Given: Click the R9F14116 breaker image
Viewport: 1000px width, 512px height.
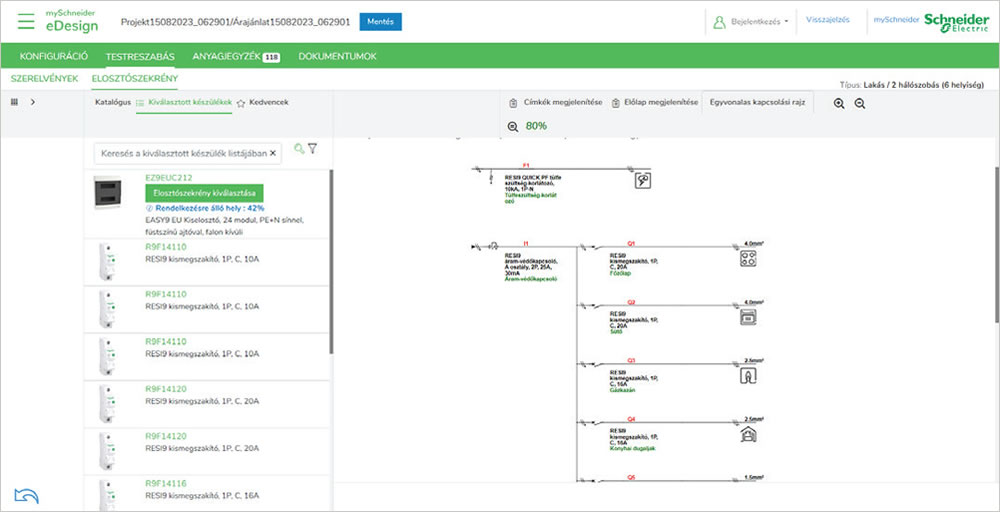Looking at the screenshot, I should 107,493.
